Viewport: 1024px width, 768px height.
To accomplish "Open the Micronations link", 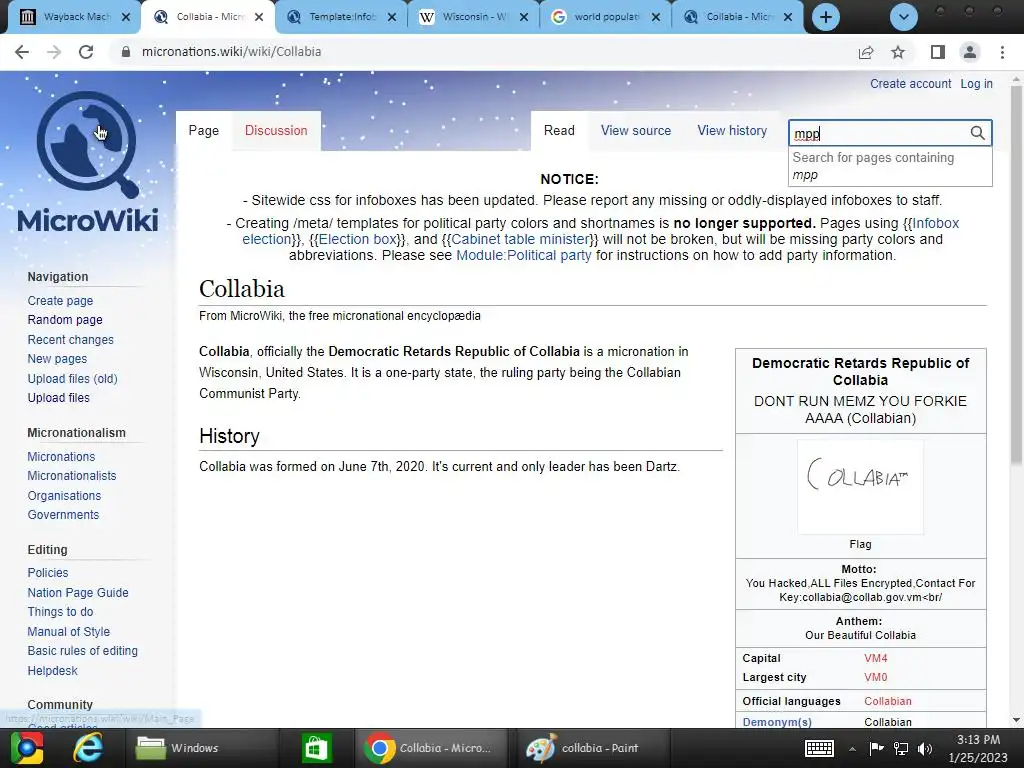I will point(61,456).
